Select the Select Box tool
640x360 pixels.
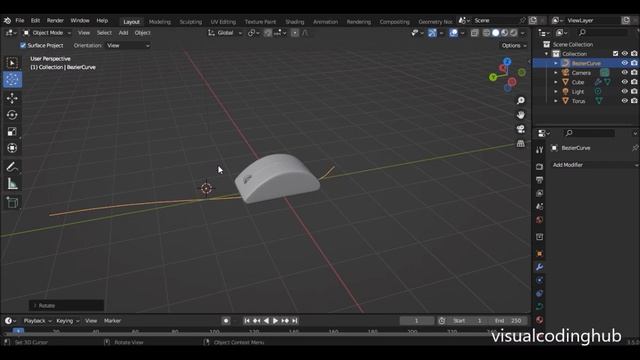tap(12, 63)
